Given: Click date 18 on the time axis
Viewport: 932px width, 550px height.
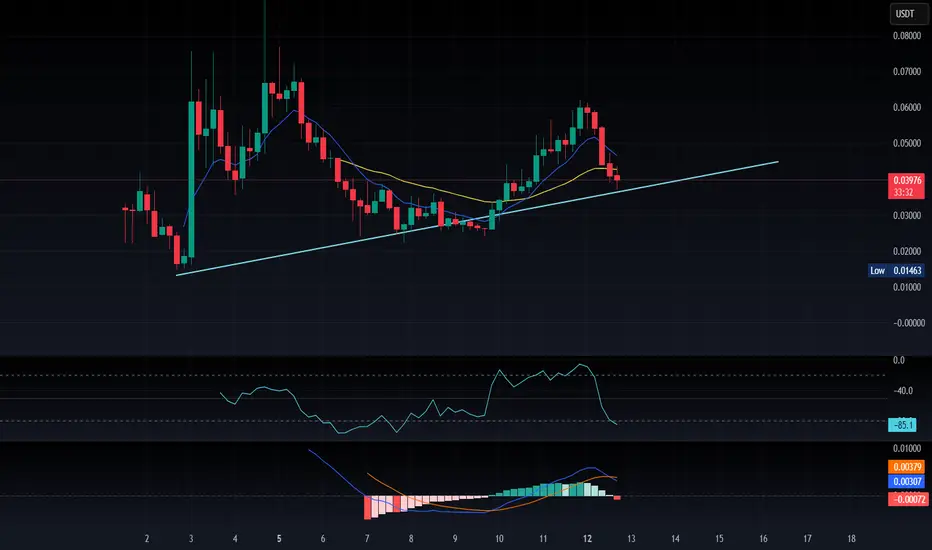Looking at the screenshot, I should [851, 539].
